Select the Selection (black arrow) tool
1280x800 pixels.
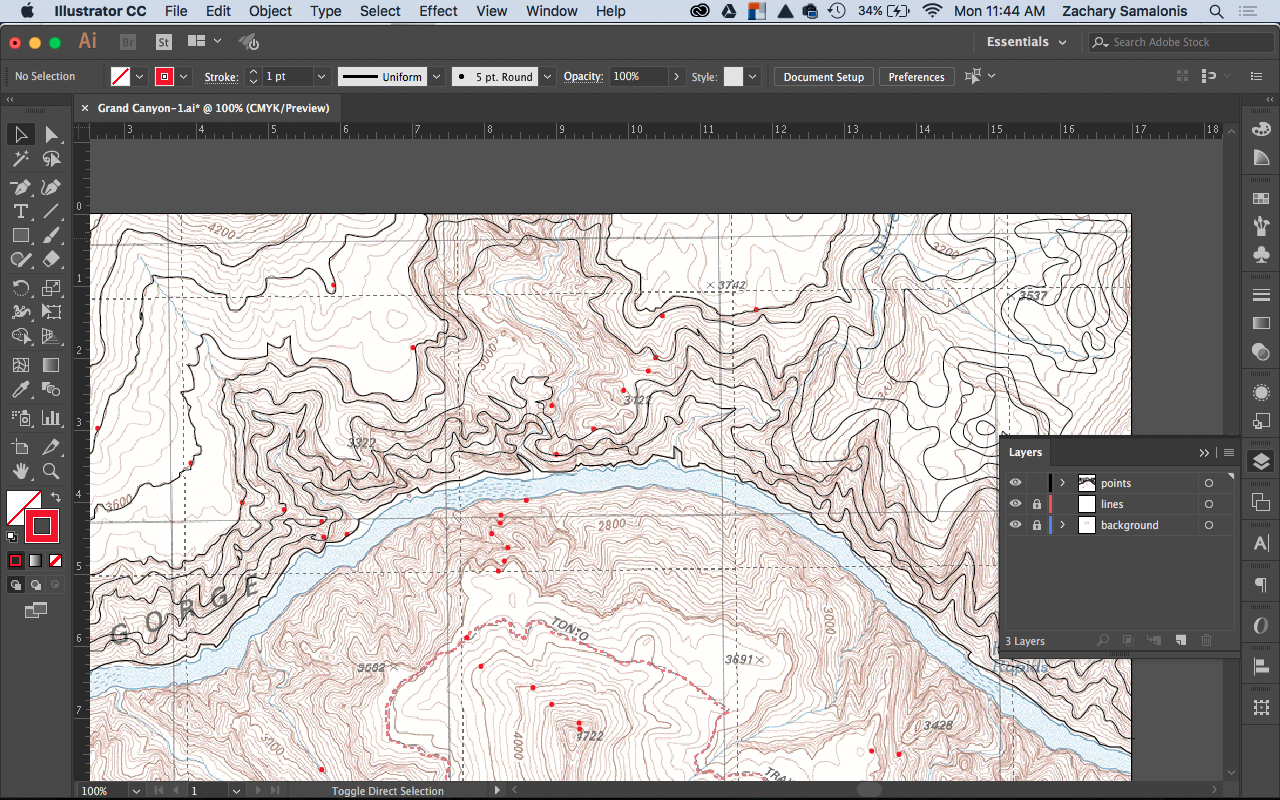[20, 134]
